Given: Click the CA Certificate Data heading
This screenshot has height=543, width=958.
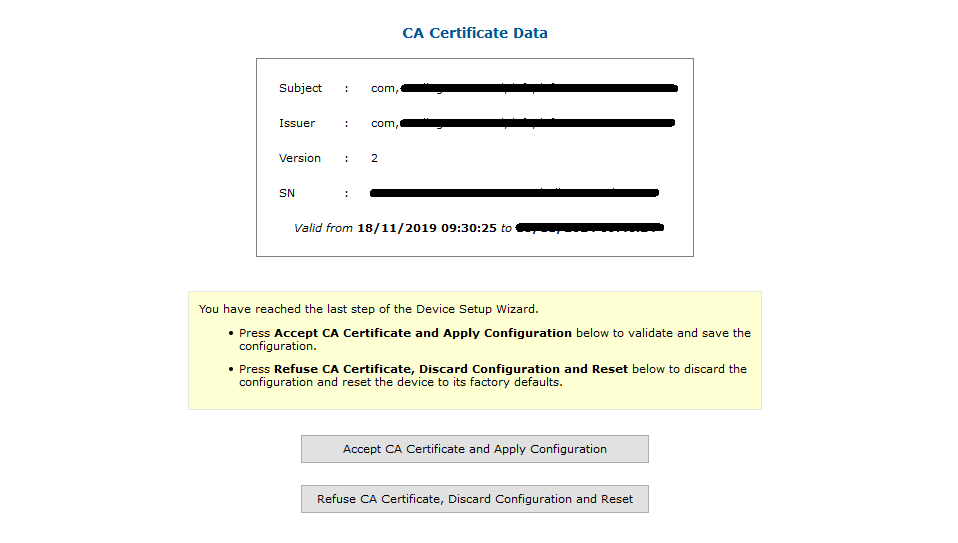Looking at the screenshot, I should (x=475, y=33).
